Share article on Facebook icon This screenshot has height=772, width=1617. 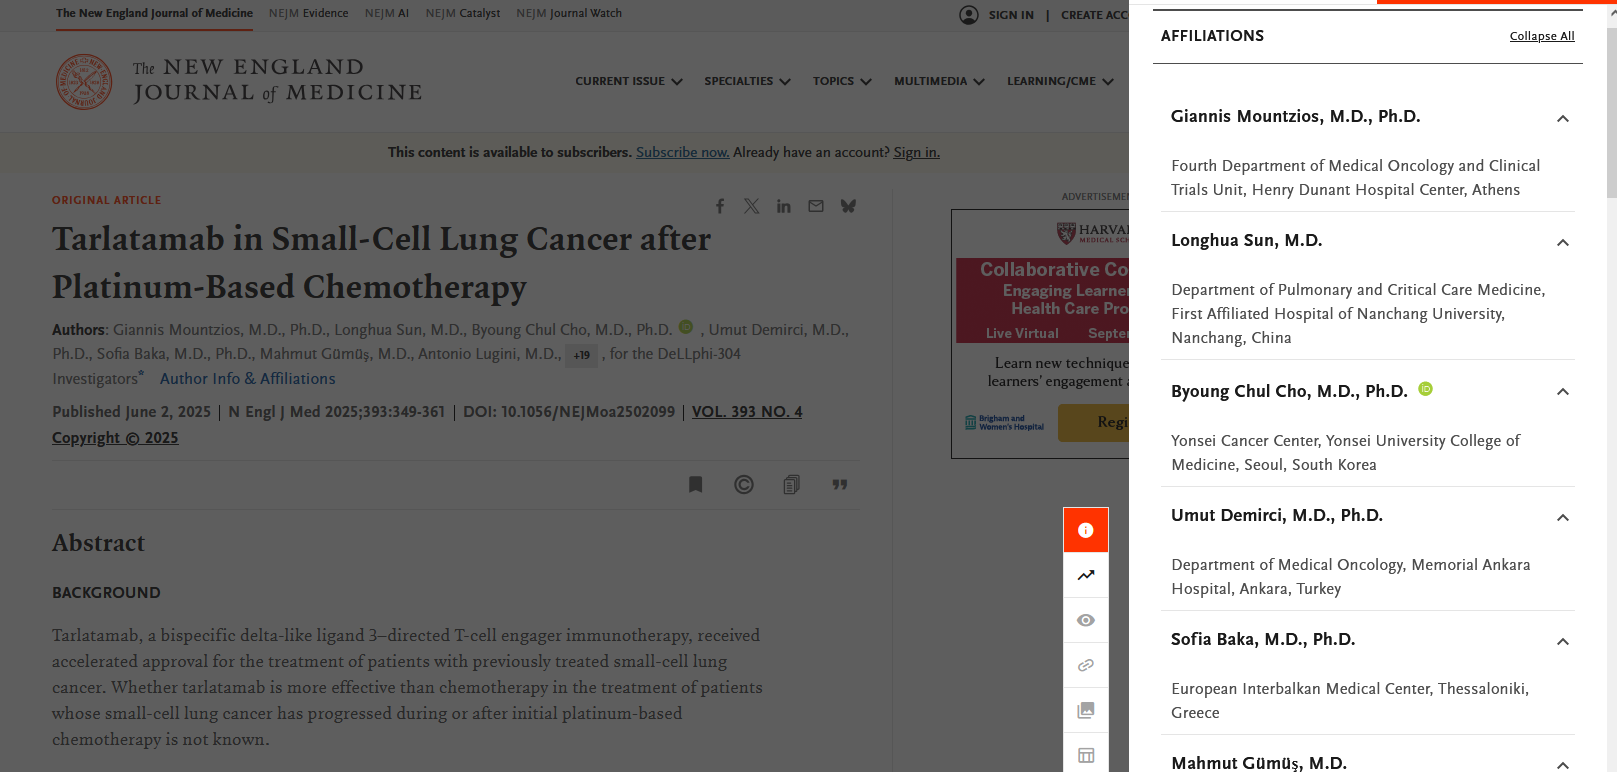tap(719, 206)
